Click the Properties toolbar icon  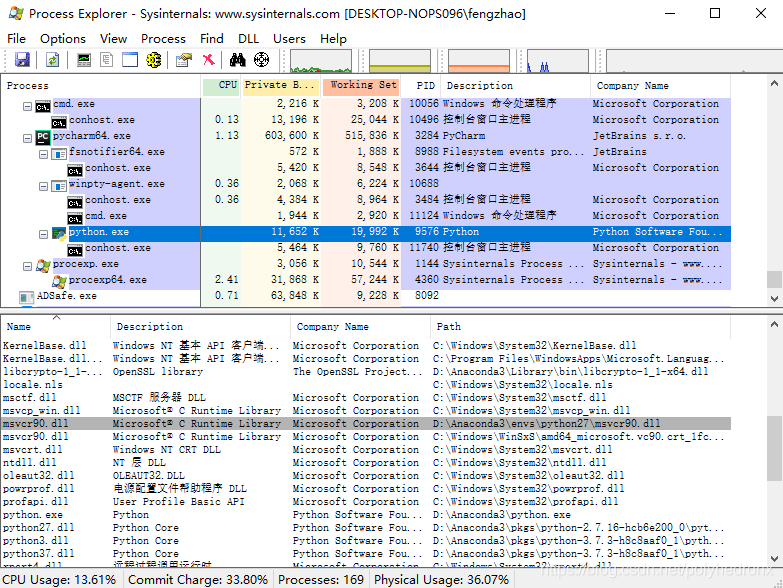coord(183,60)
